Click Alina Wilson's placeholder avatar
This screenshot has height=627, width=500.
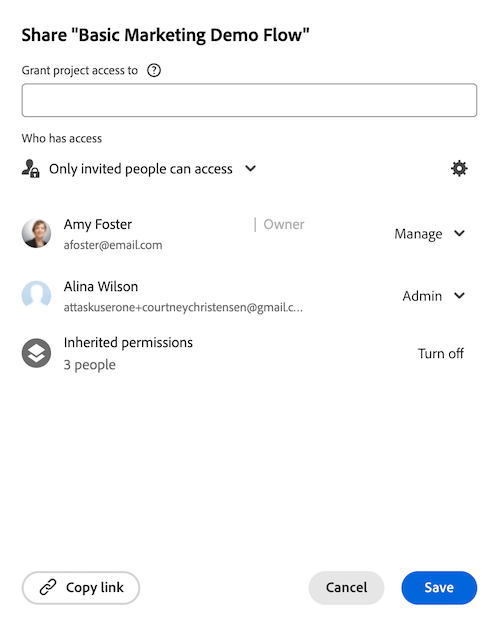[x=36, y=296]
